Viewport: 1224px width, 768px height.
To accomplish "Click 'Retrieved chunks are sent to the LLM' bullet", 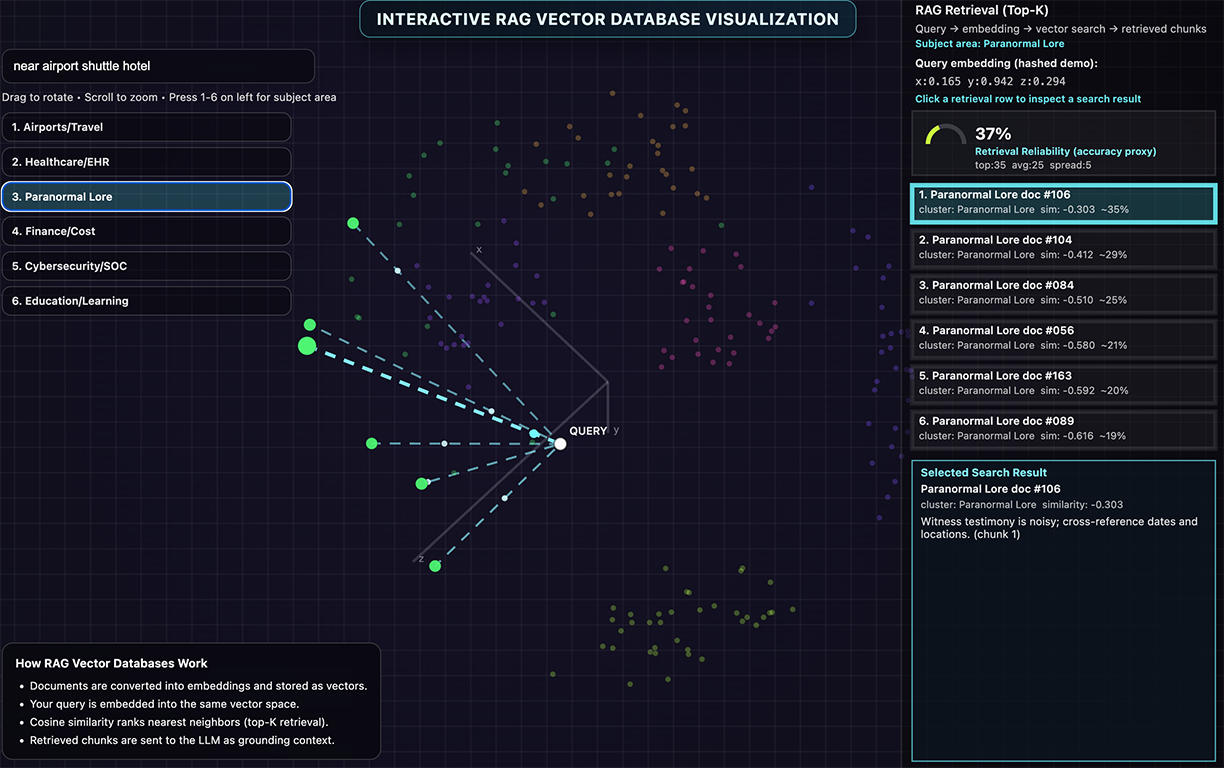I will (x=182, y=740).
